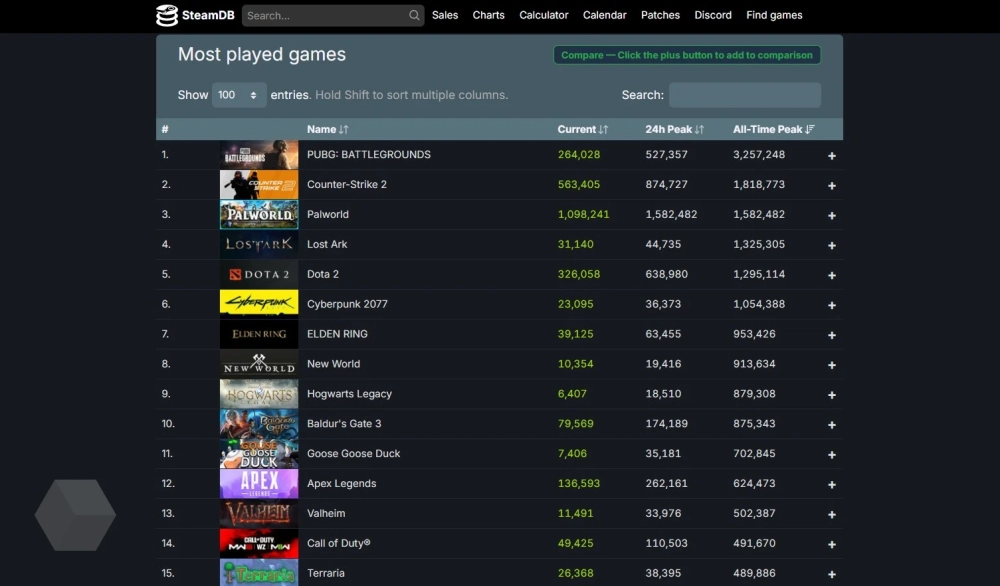
Task: Click the magnifier icon in search bar
Action: point(414,16)
